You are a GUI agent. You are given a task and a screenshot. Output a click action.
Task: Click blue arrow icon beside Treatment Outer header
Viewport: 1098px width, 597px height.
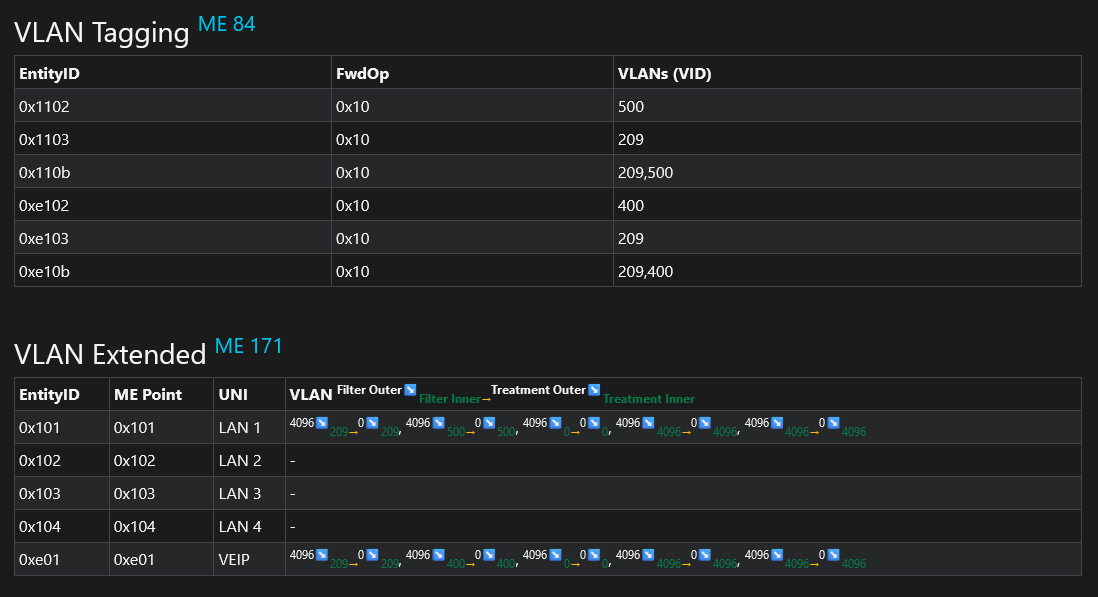[594, 390]
